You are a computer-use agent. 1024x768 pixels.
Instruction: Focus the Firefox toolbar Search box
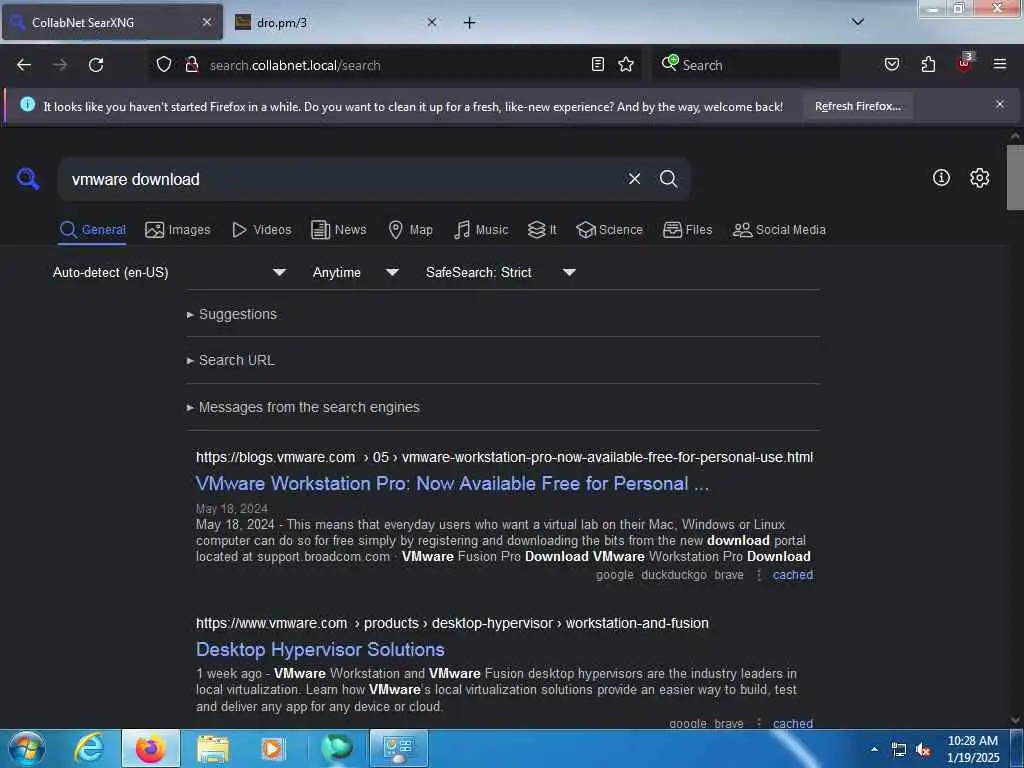point(746,65)
